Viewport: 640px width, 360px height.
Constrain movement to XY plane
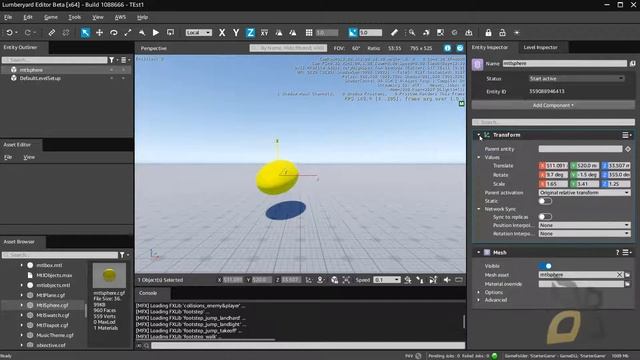pos(264,33)
